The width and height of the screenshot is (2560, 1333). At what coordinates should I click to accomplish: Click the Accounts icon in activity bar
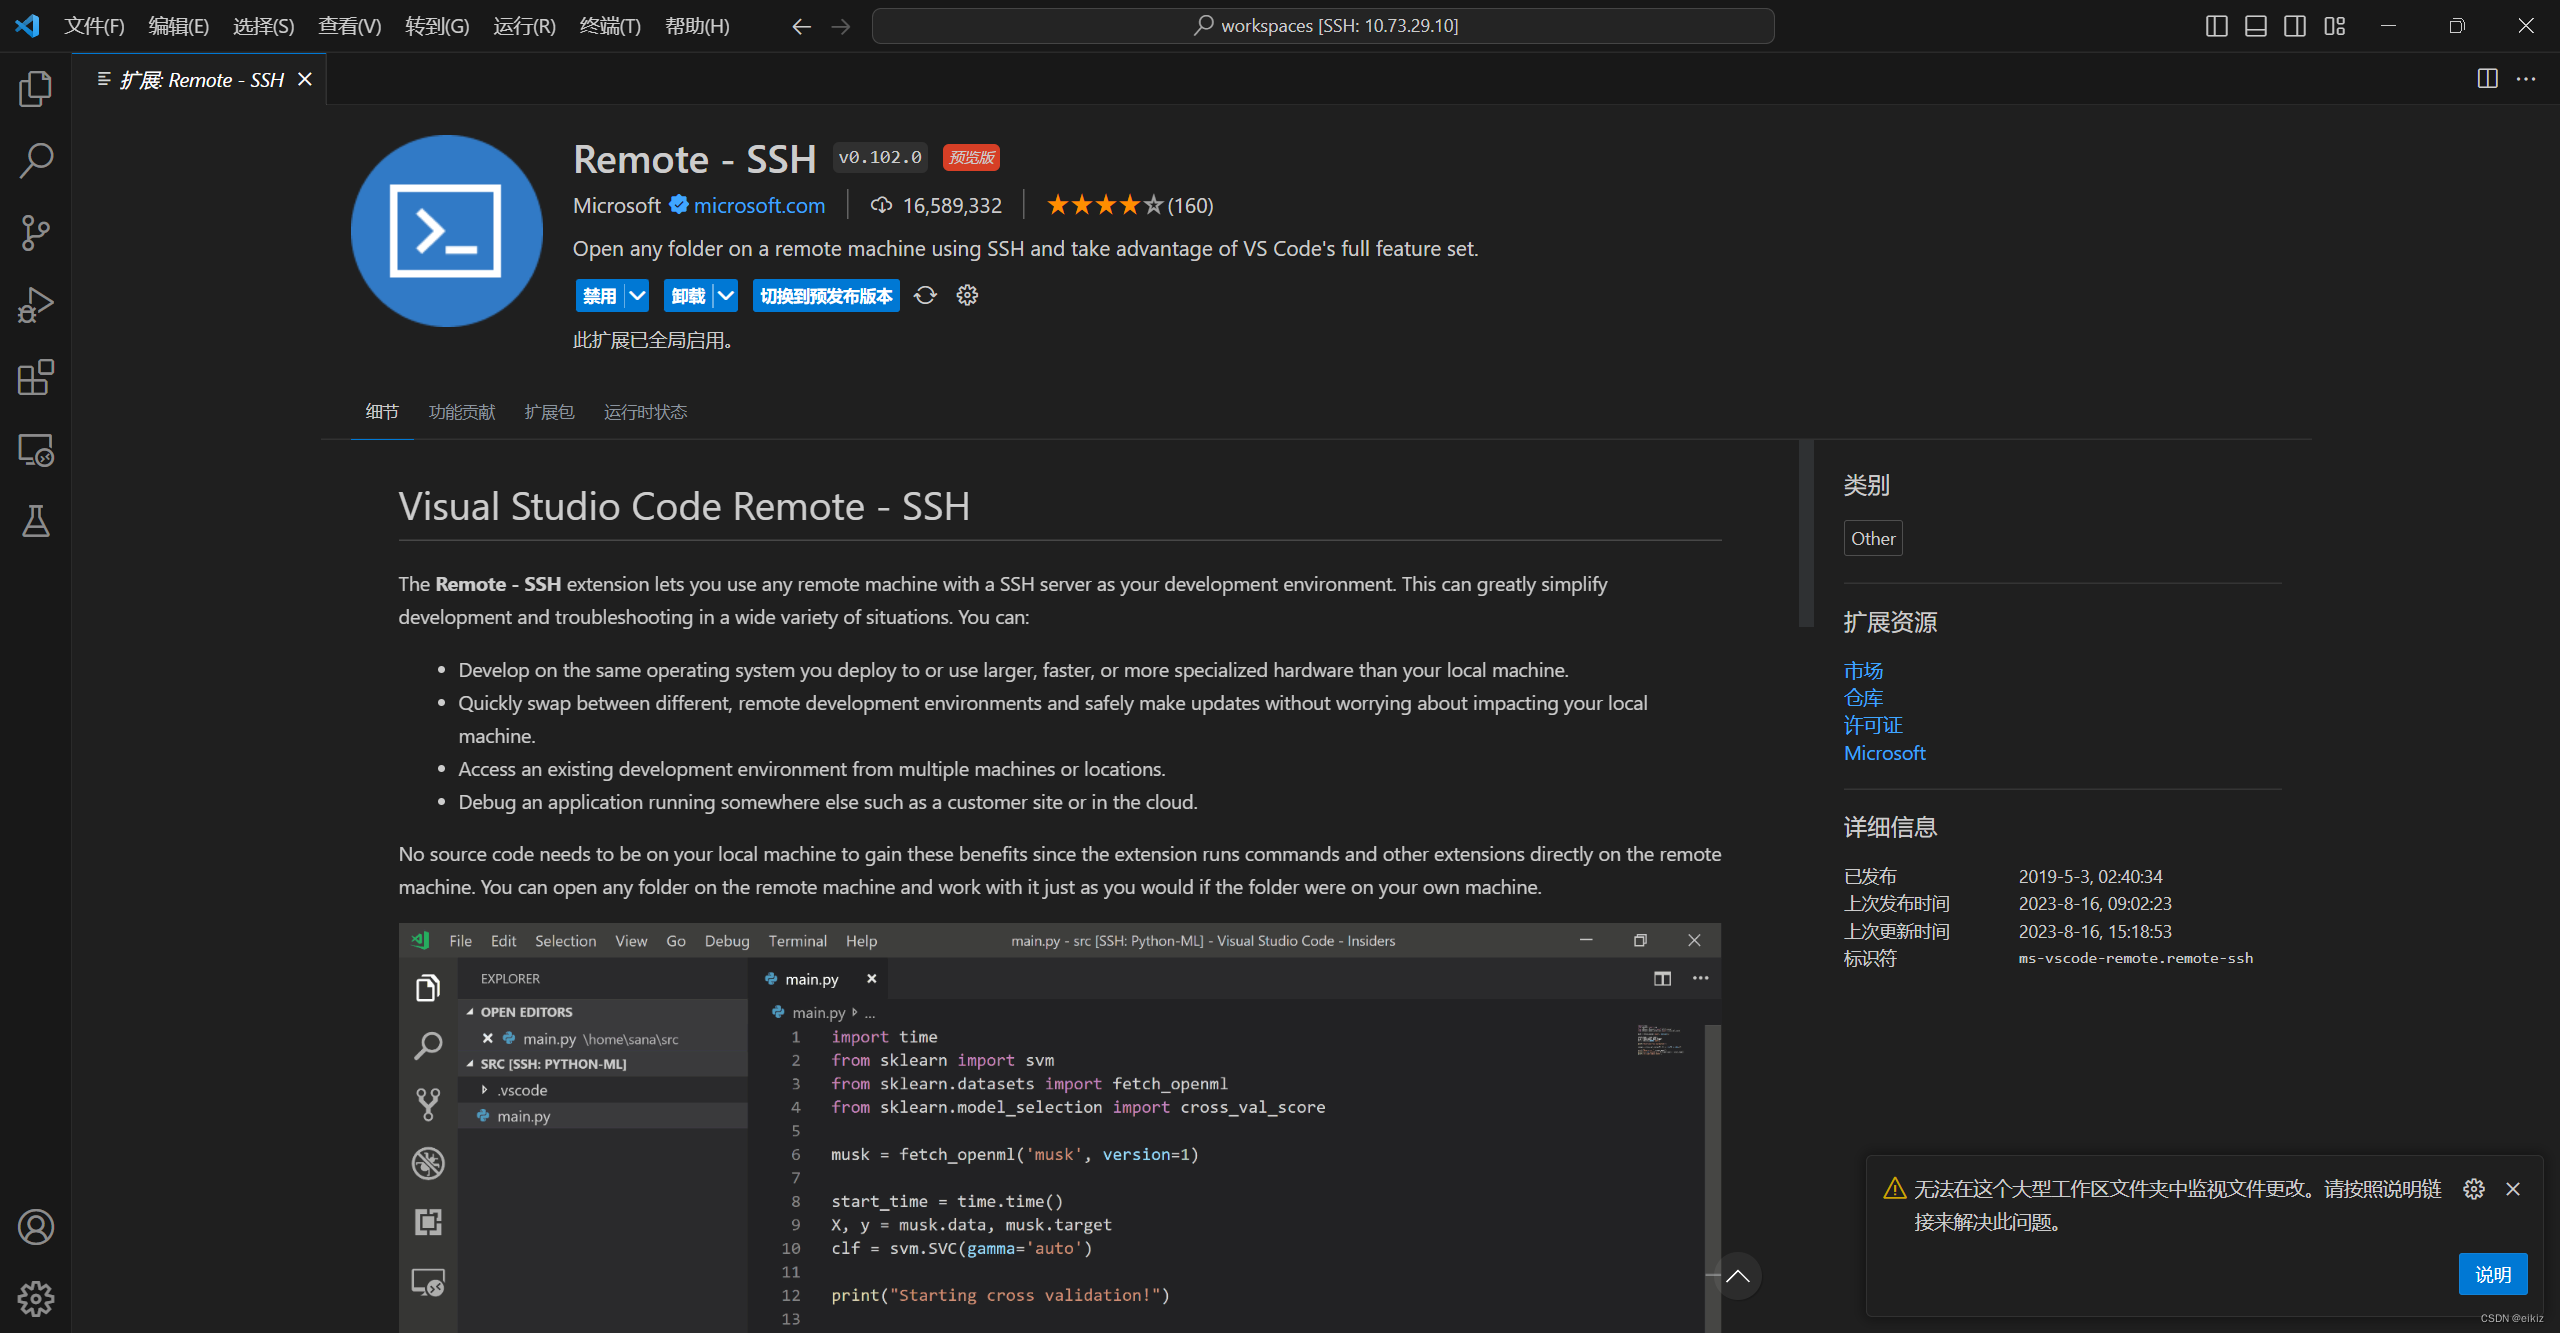[x=35, y=1227]
